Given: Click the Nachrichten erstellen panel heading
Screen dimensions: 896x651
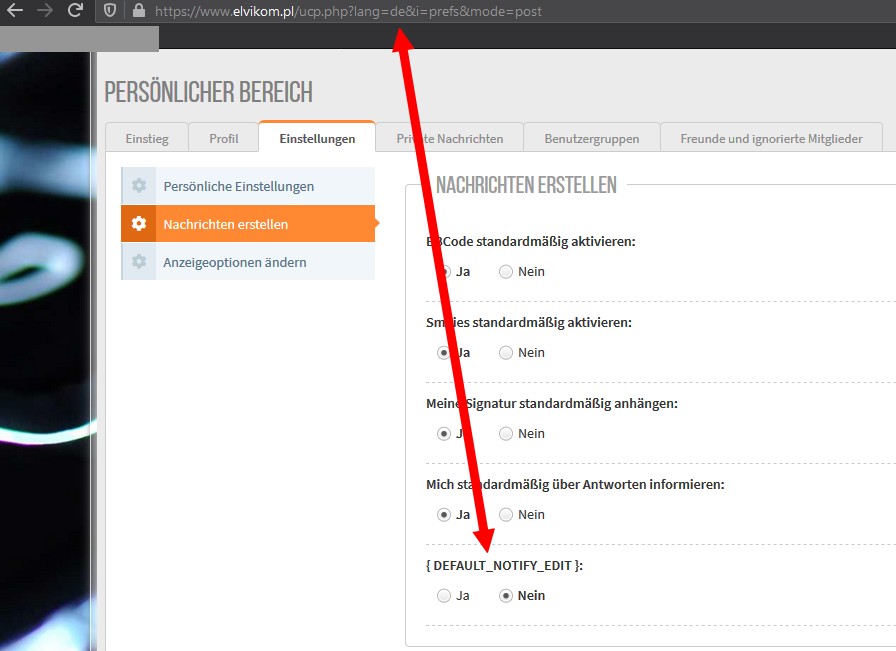Looking at the screenshot, I should tap(526, 185).
